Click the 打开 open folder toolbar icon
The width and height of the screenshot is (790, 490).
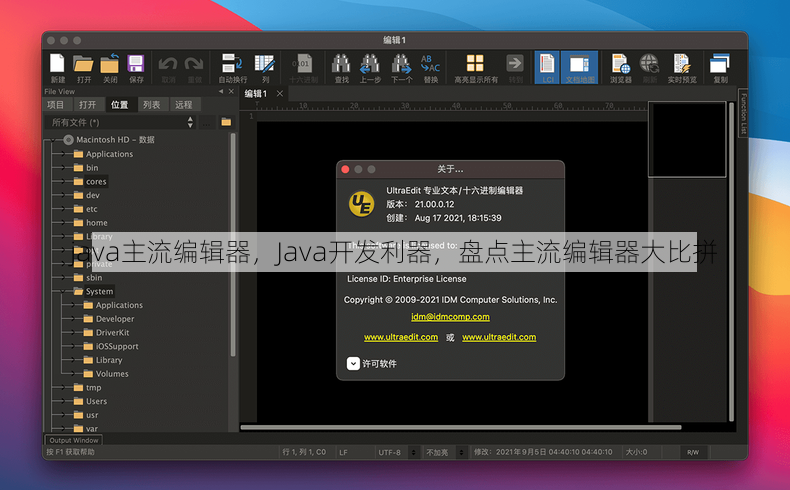pyautogui.click(x=84, y=63)
